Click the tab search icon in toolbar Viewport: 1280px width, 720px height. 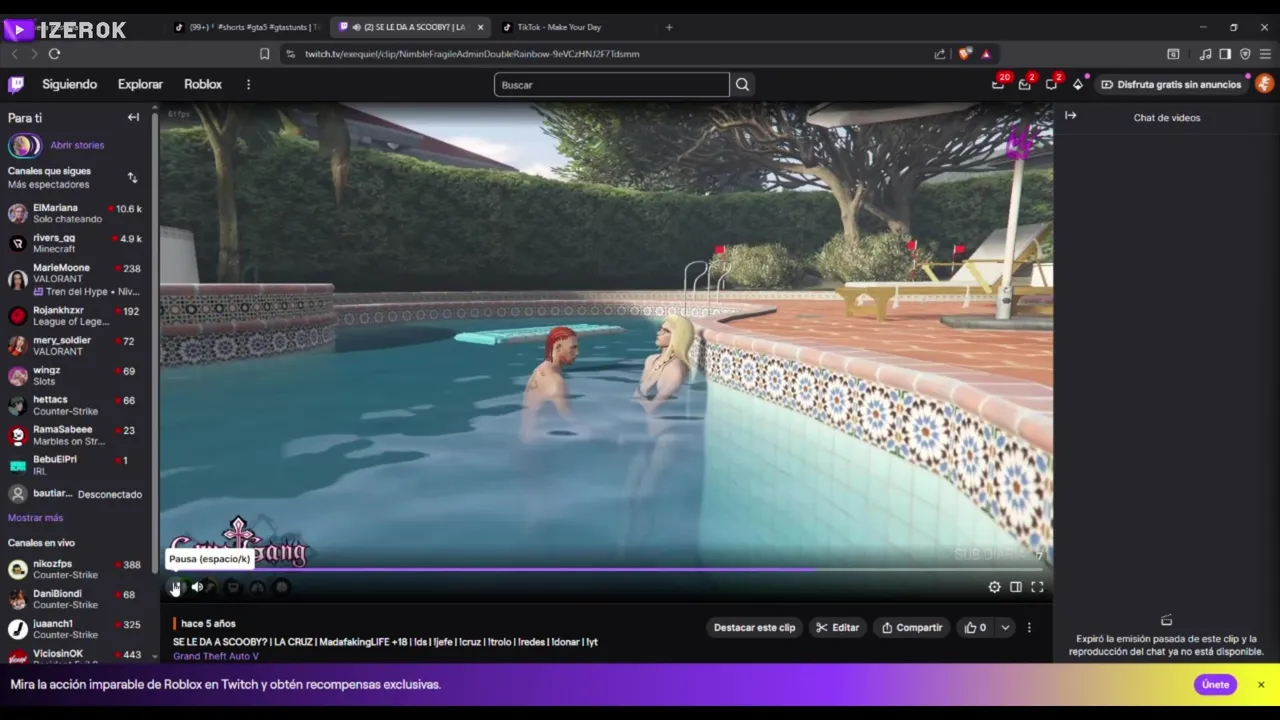pos(1173,54)
